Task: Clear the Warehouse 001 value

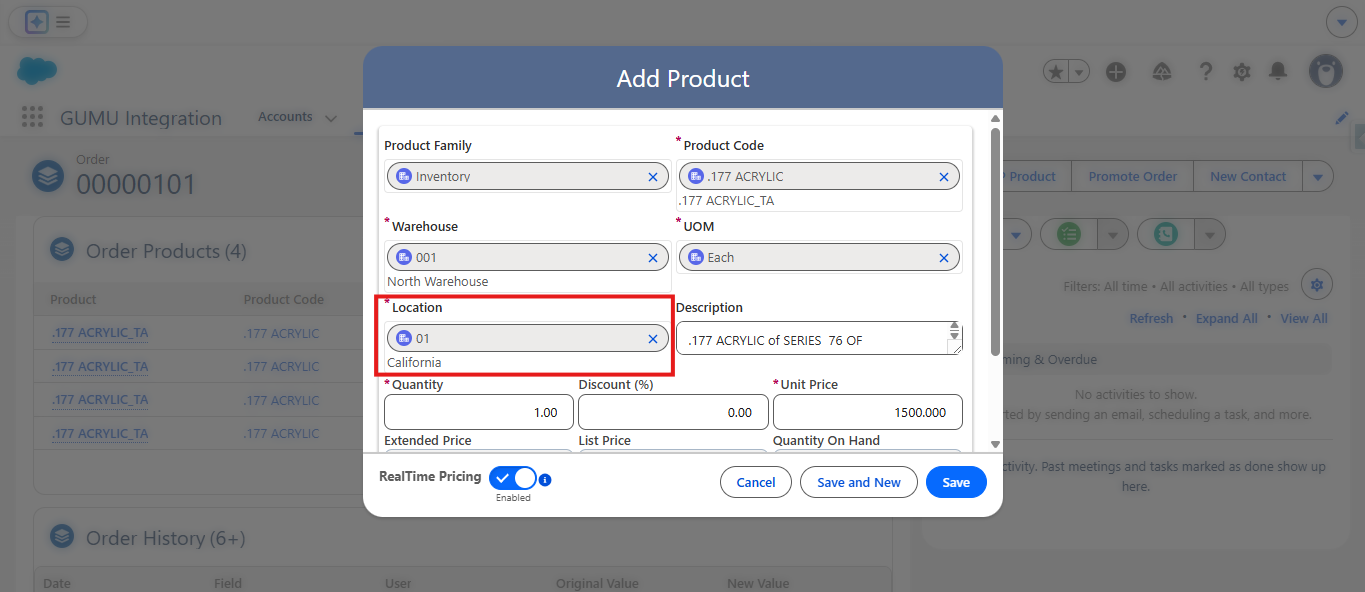Action: pos(653,258)
